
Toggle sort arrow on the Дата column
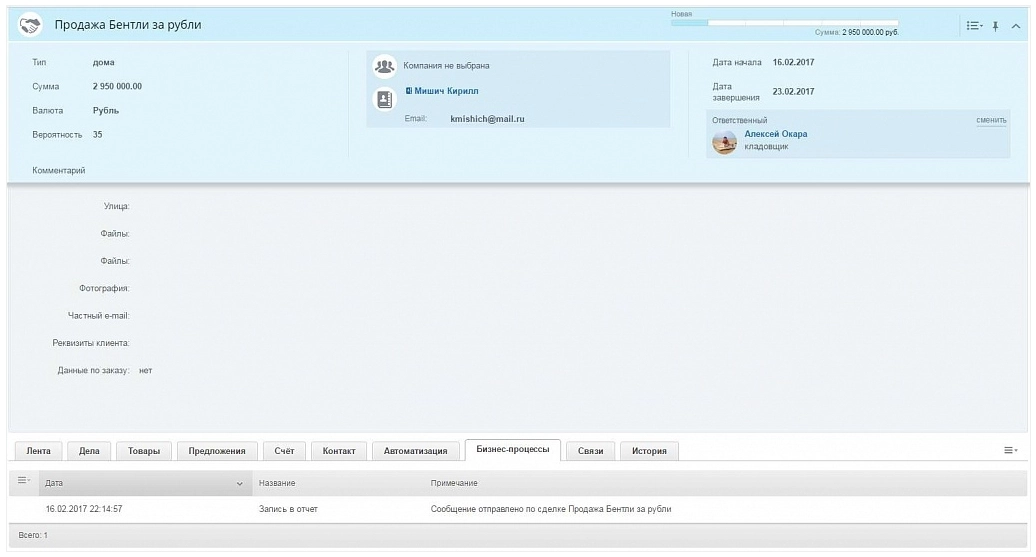coord(238,484)
